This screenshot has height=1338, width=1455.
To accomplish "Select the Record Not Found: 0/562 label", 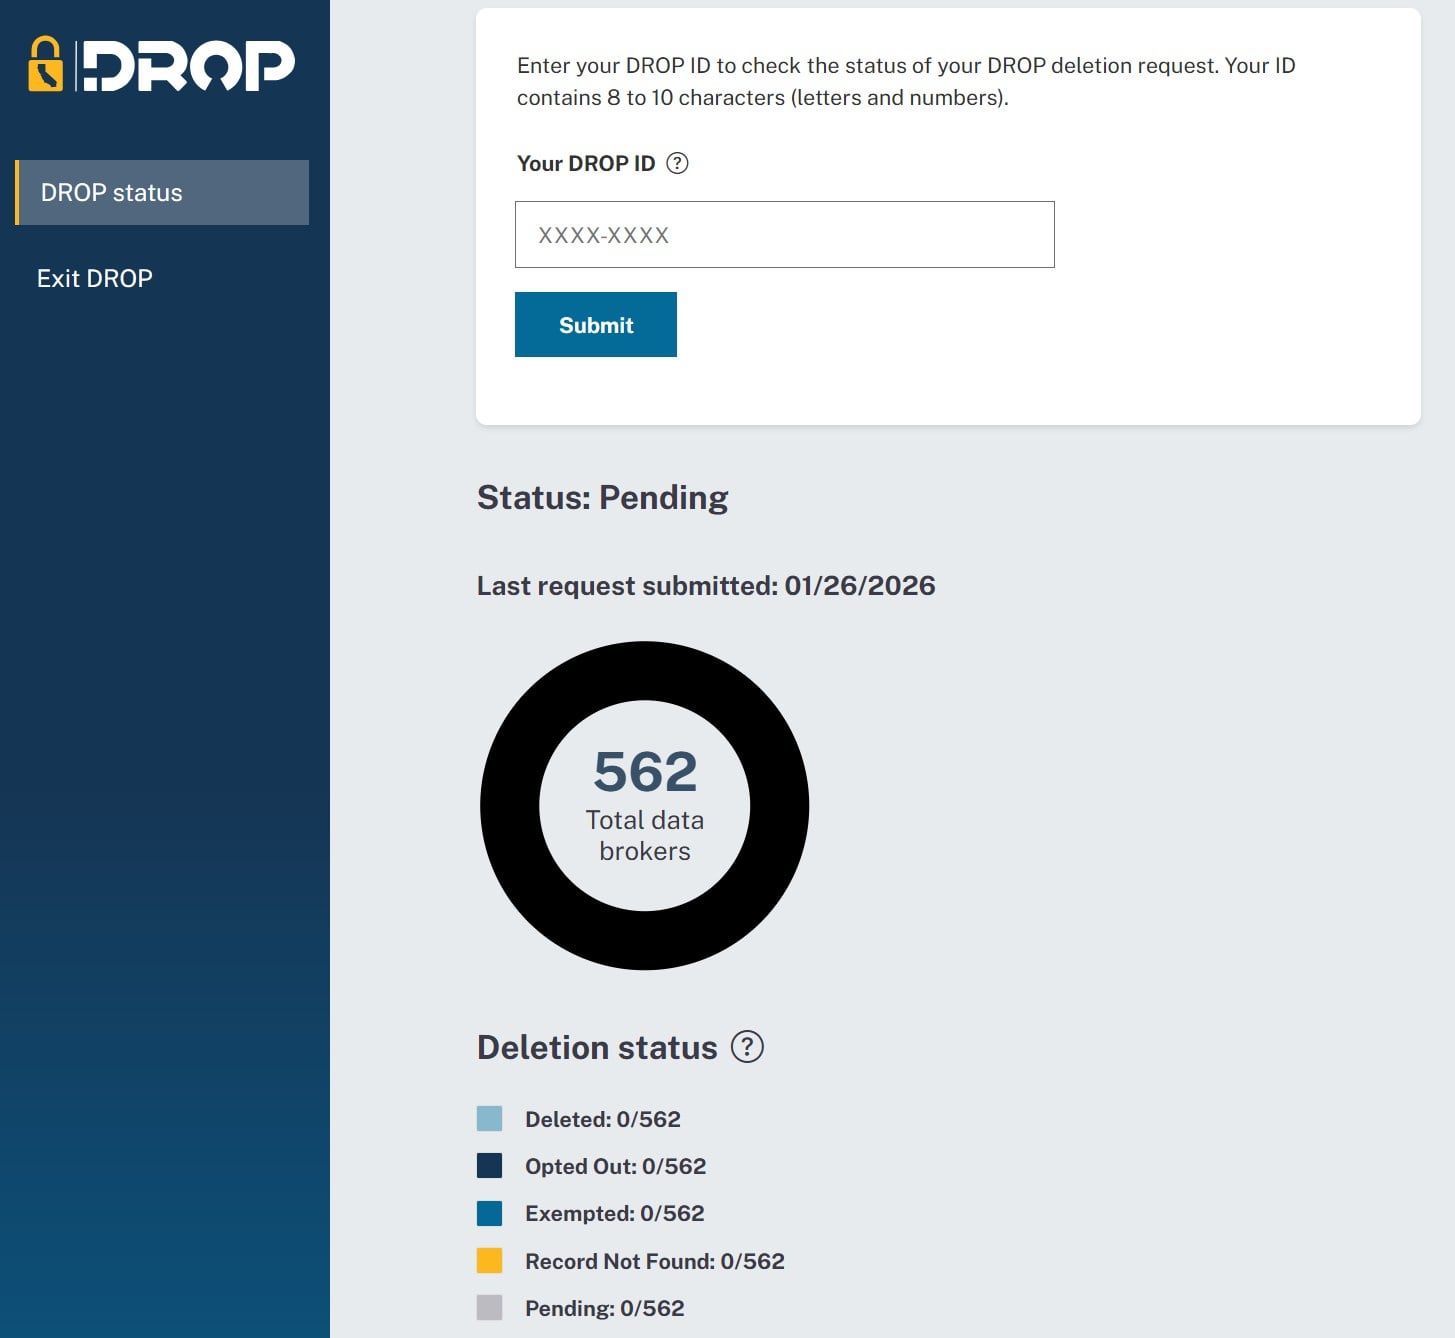I will coord(654,1261).
